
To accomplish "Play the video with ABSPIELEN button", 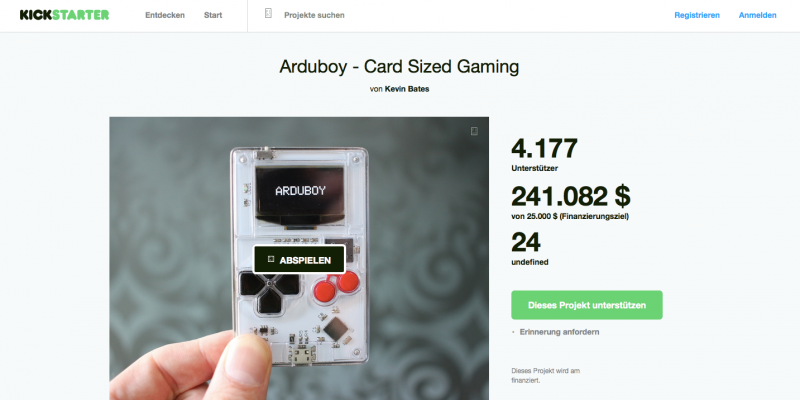I will pyautogui.click(x=299, y=260).
